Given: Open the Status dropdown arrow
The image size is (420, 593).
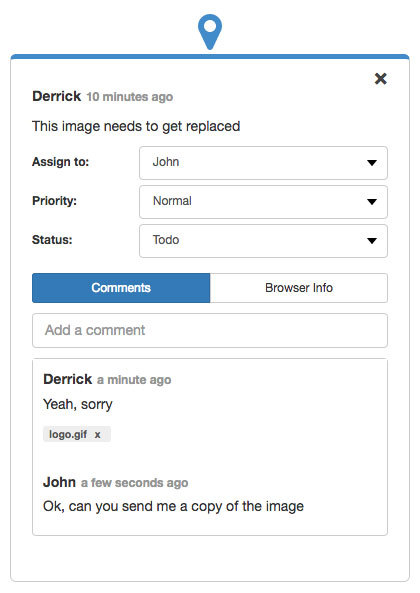Looking at the screenshot, I should click(x=372, y=241).
